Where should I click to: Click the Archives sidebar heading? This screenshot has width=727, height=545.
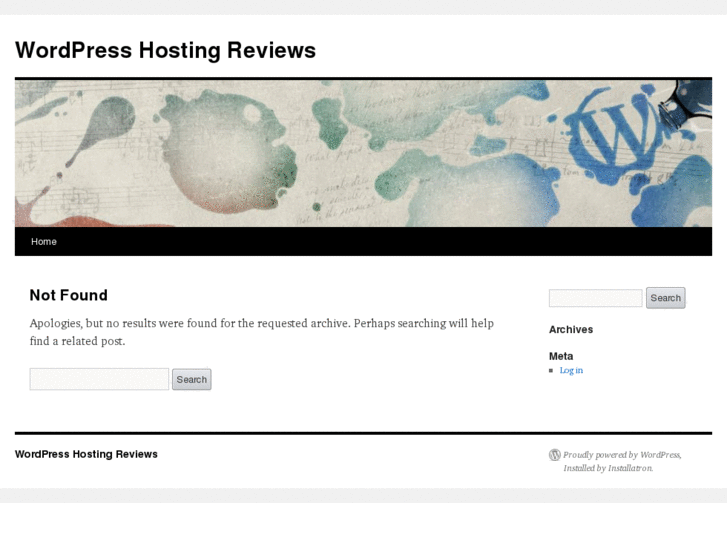point(571,329)
